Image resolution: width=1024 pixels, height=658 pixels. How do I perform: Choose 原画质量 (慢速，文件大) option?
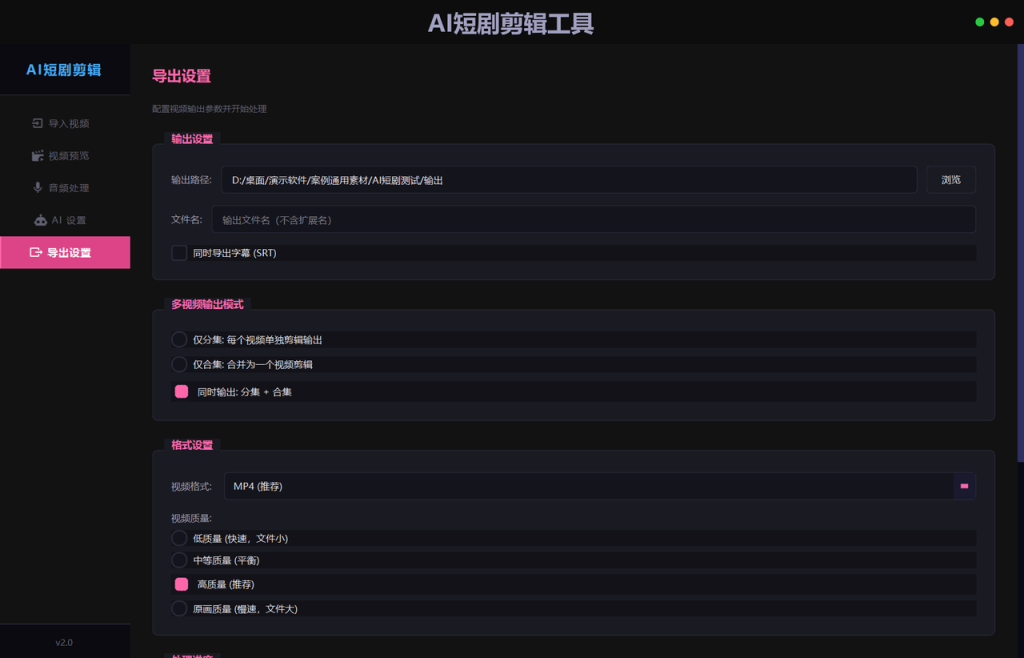pos(179,608)
